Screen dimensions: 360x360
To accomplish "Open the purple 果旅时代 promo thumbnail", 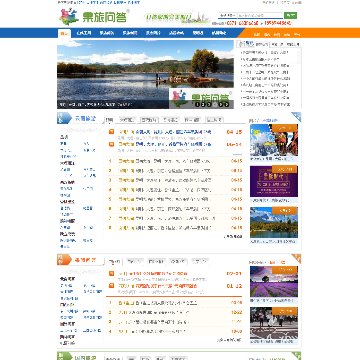I will (274, 181).
